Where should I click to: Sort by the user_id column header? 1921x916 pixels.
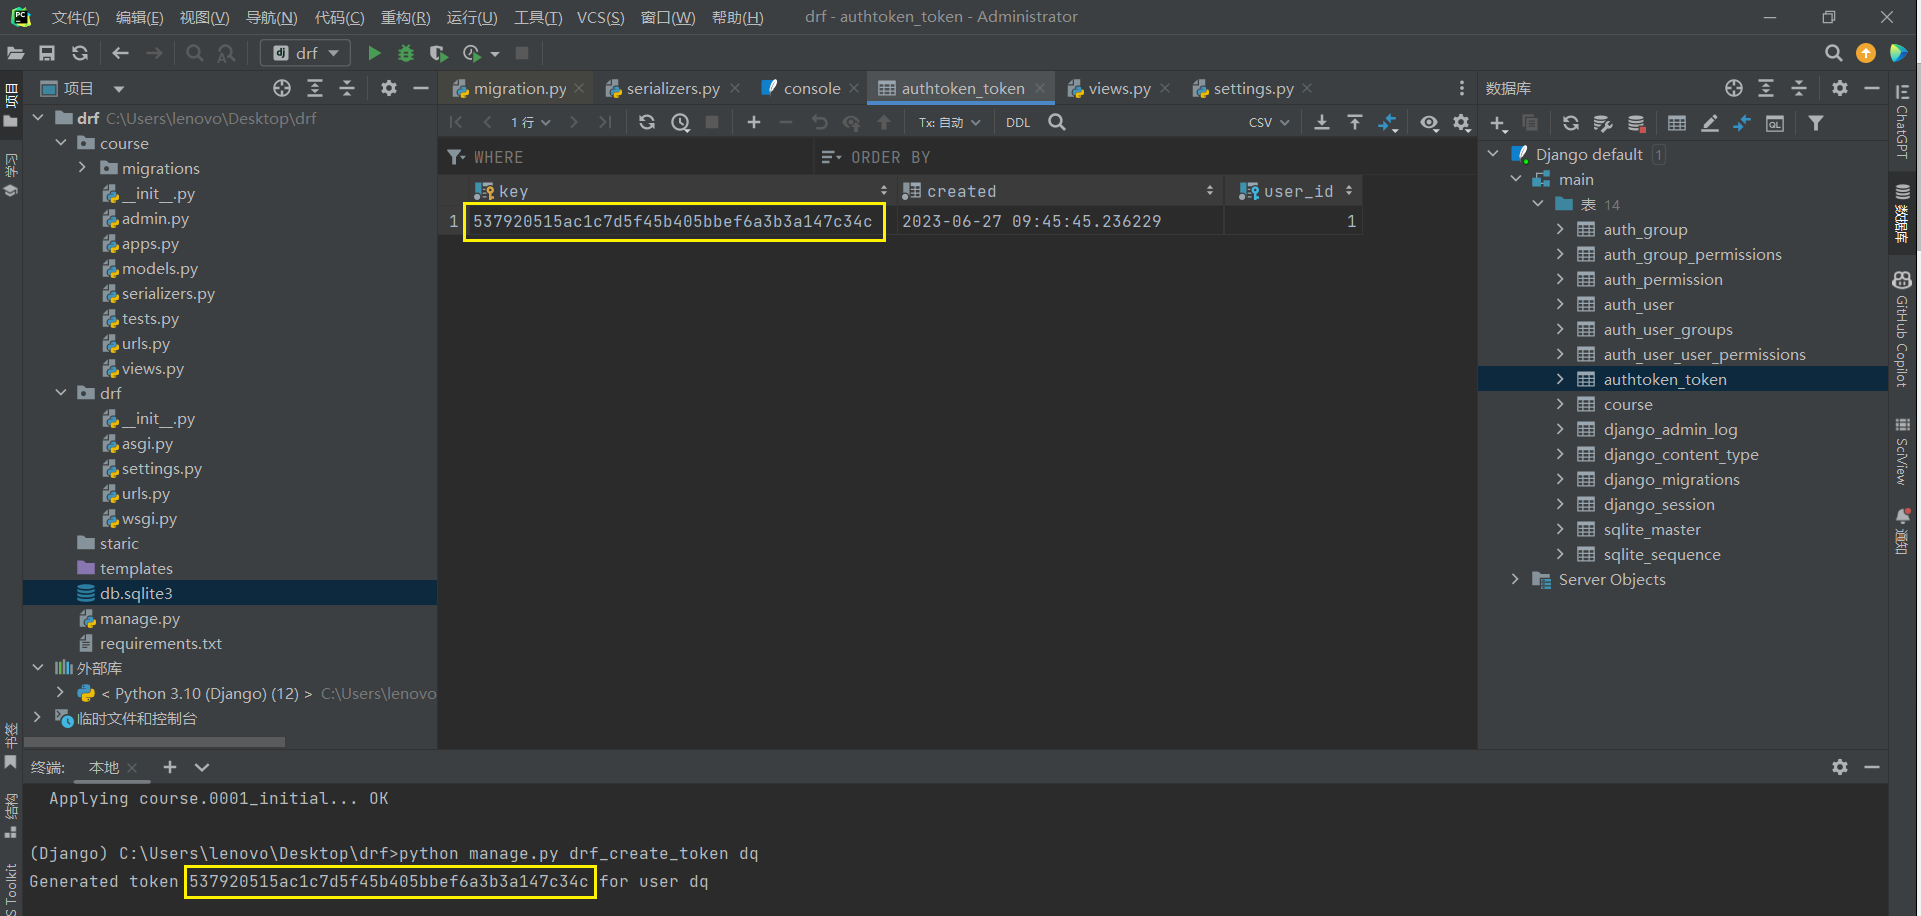1297,191
